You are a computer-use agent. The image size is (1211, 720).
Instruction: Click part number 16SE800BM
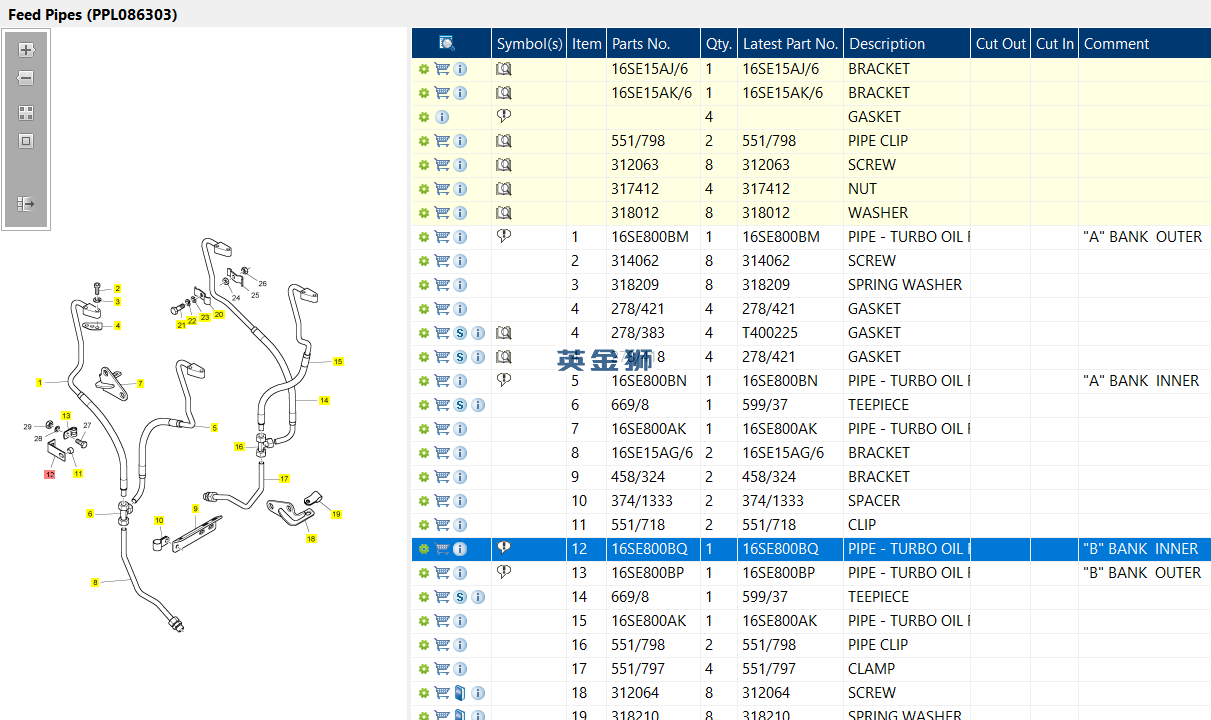pyautogui.click(x=650, y=237)
